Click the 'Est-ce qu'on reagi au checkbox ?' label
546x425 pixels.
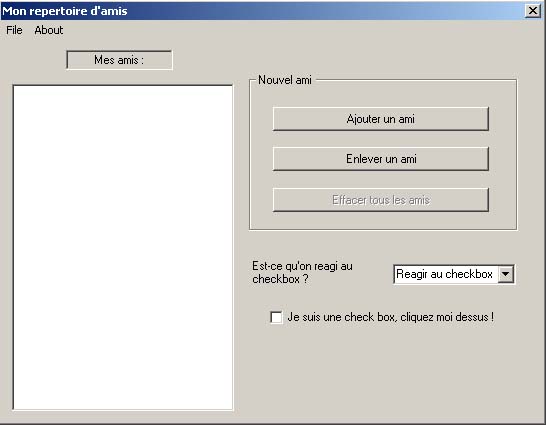(x=302, y=273)
